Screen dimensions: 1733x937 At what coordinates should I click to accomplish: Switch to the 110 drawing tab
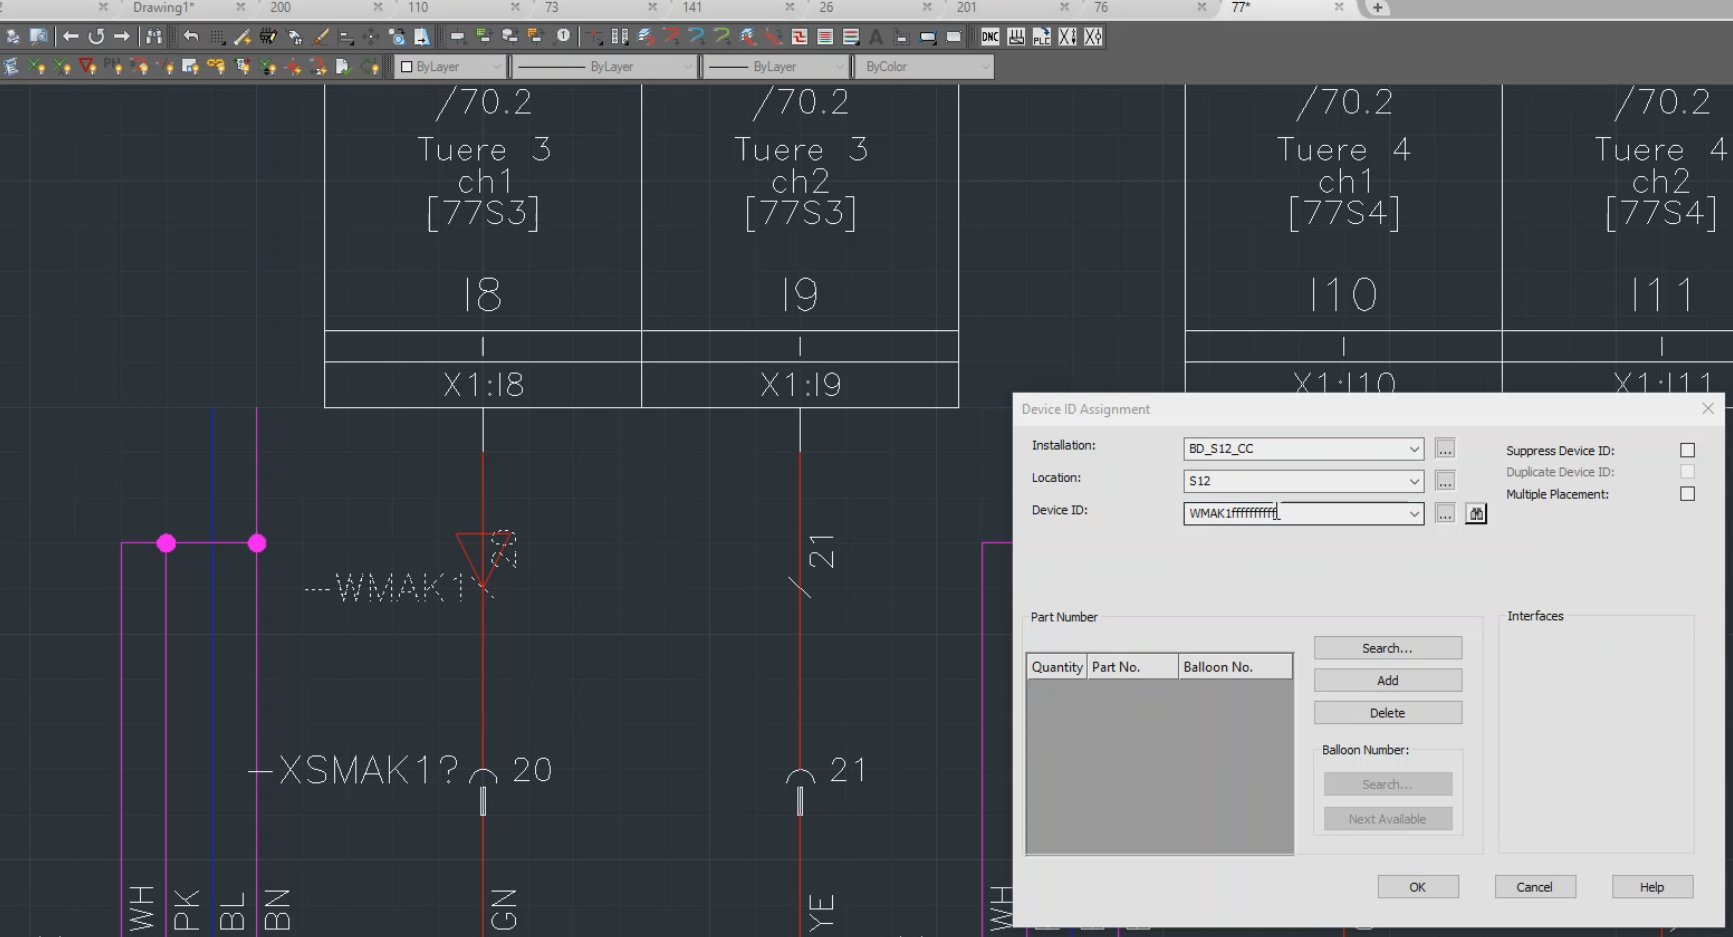pos(418,7)
